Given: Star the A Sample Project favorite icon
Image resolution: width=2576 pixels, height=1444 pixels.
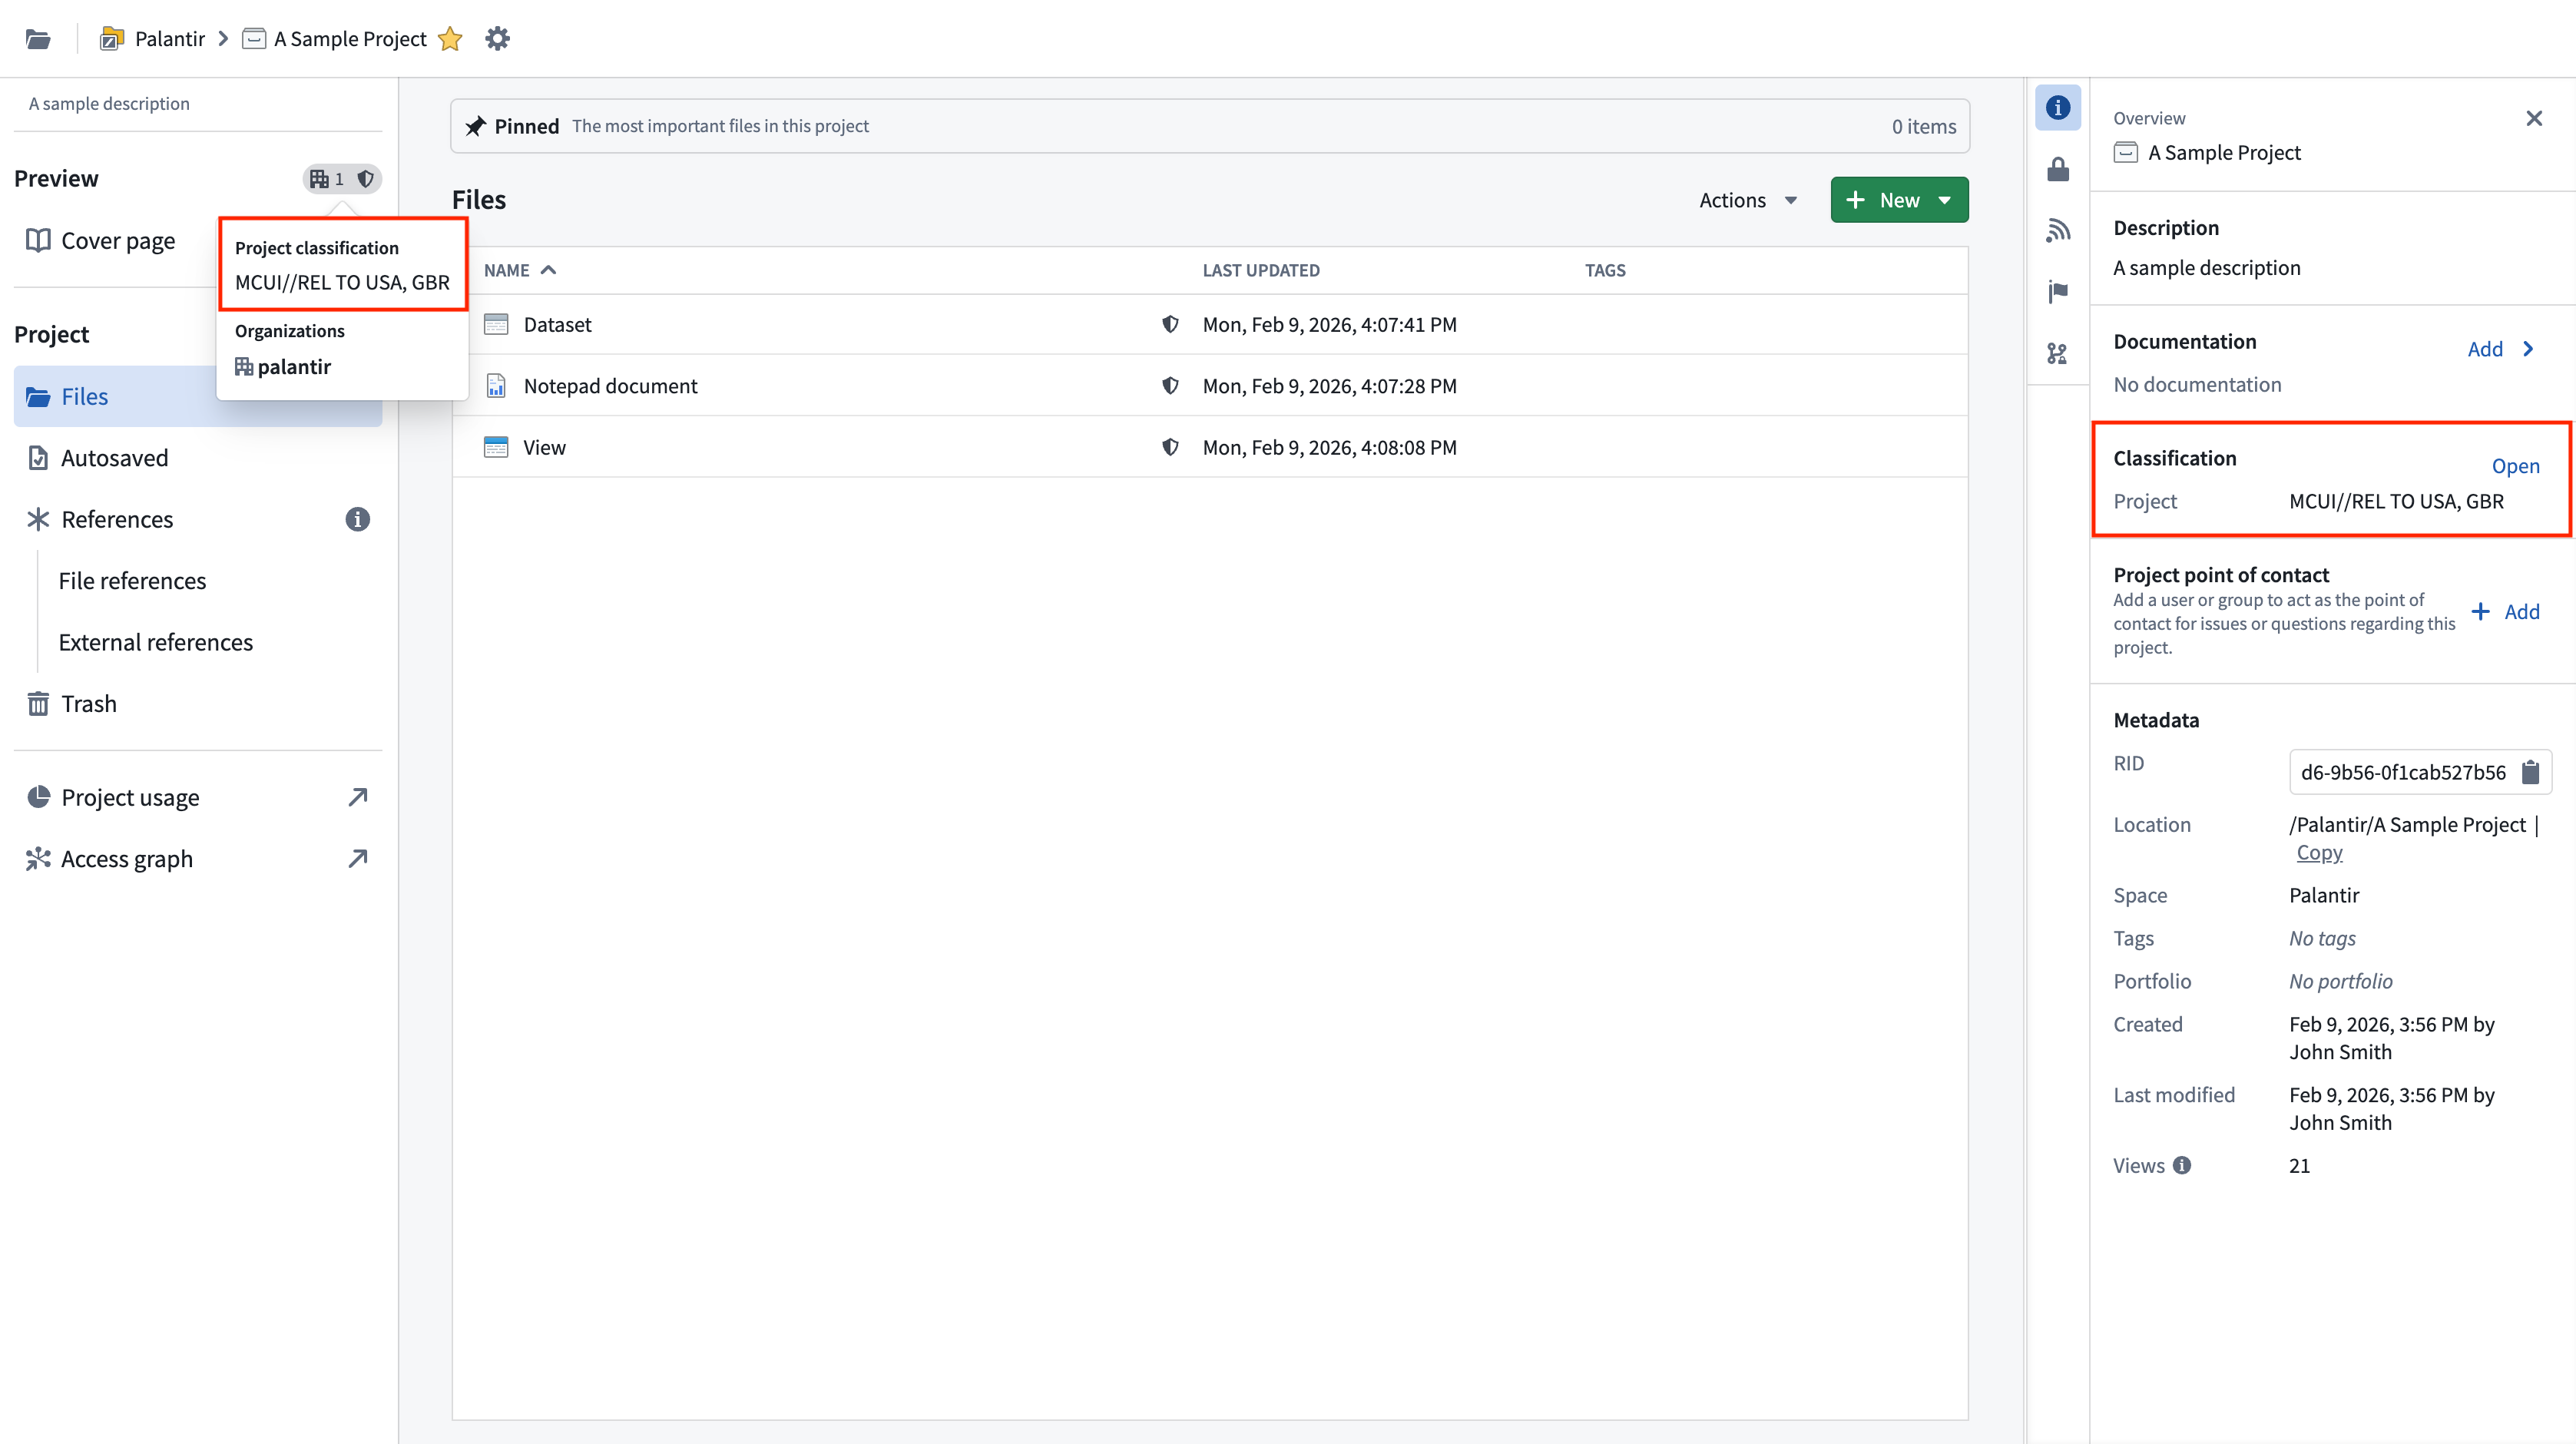Looking at the screenshot, I should pyautogui.click(x=450, y=39).
